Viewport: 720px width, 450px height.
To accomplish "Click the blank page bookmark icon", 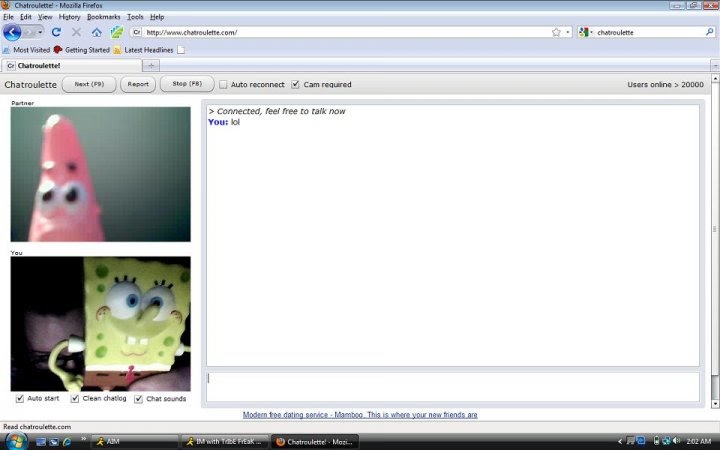I will [181, 50].
